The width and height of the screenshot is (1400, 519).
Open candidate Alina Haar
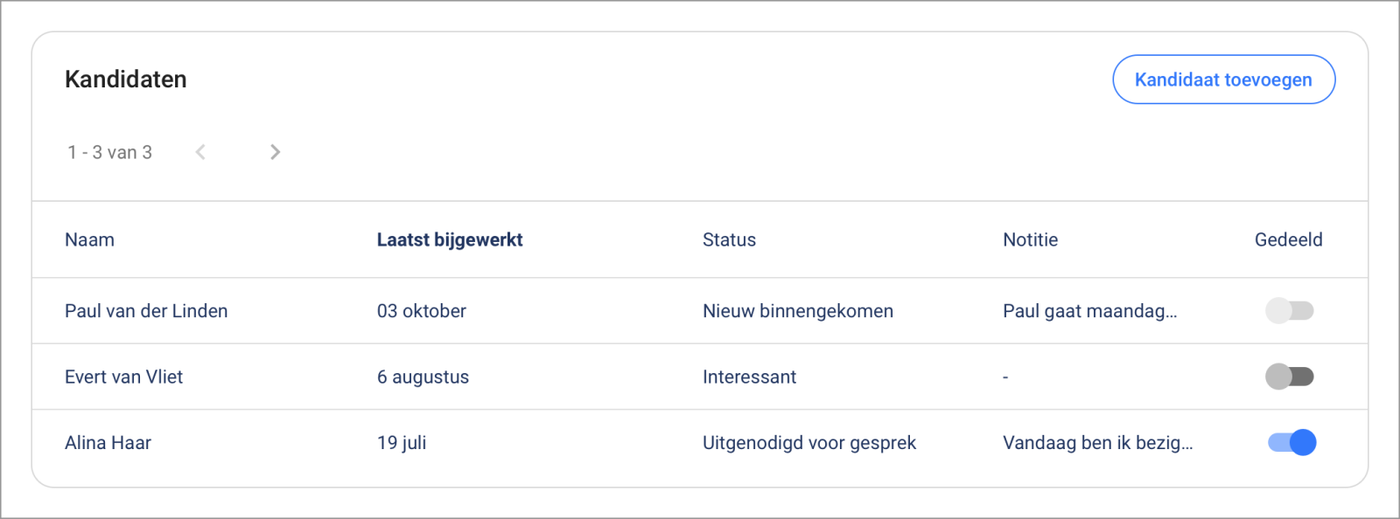pos(108,442)
